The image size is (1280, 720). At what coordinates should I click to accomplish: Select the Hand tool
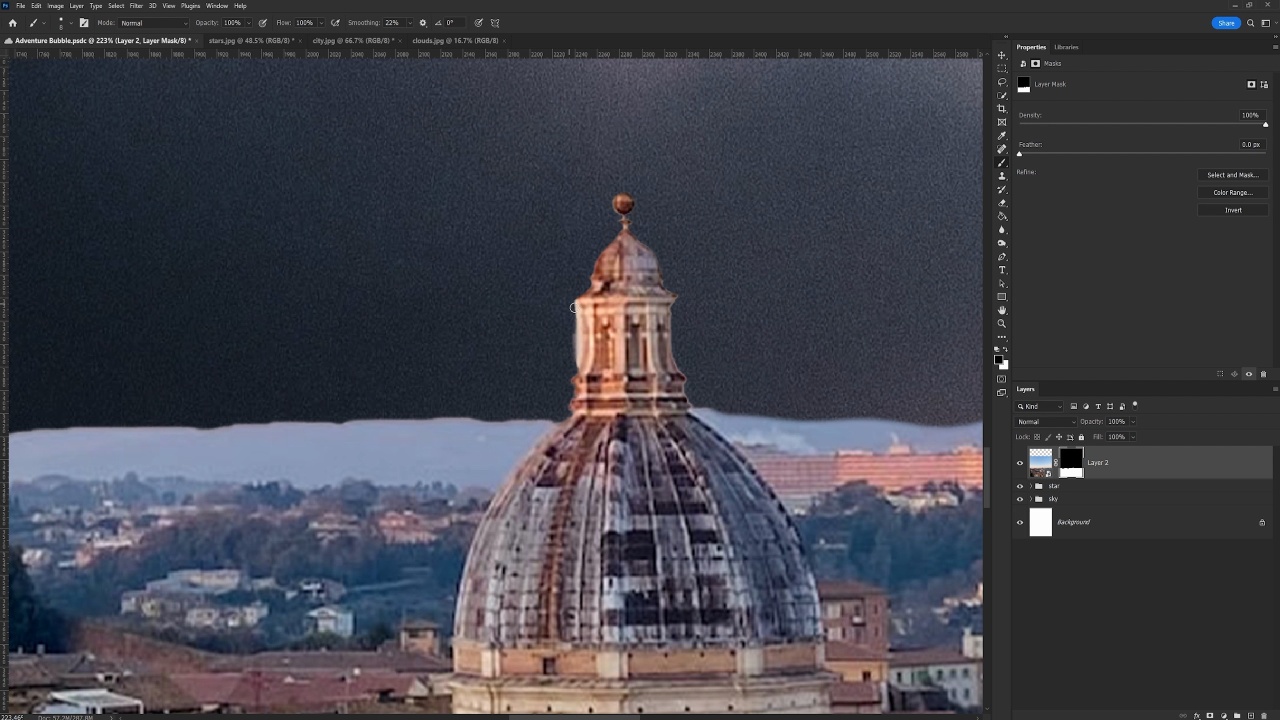click(x=1002, y=310)
